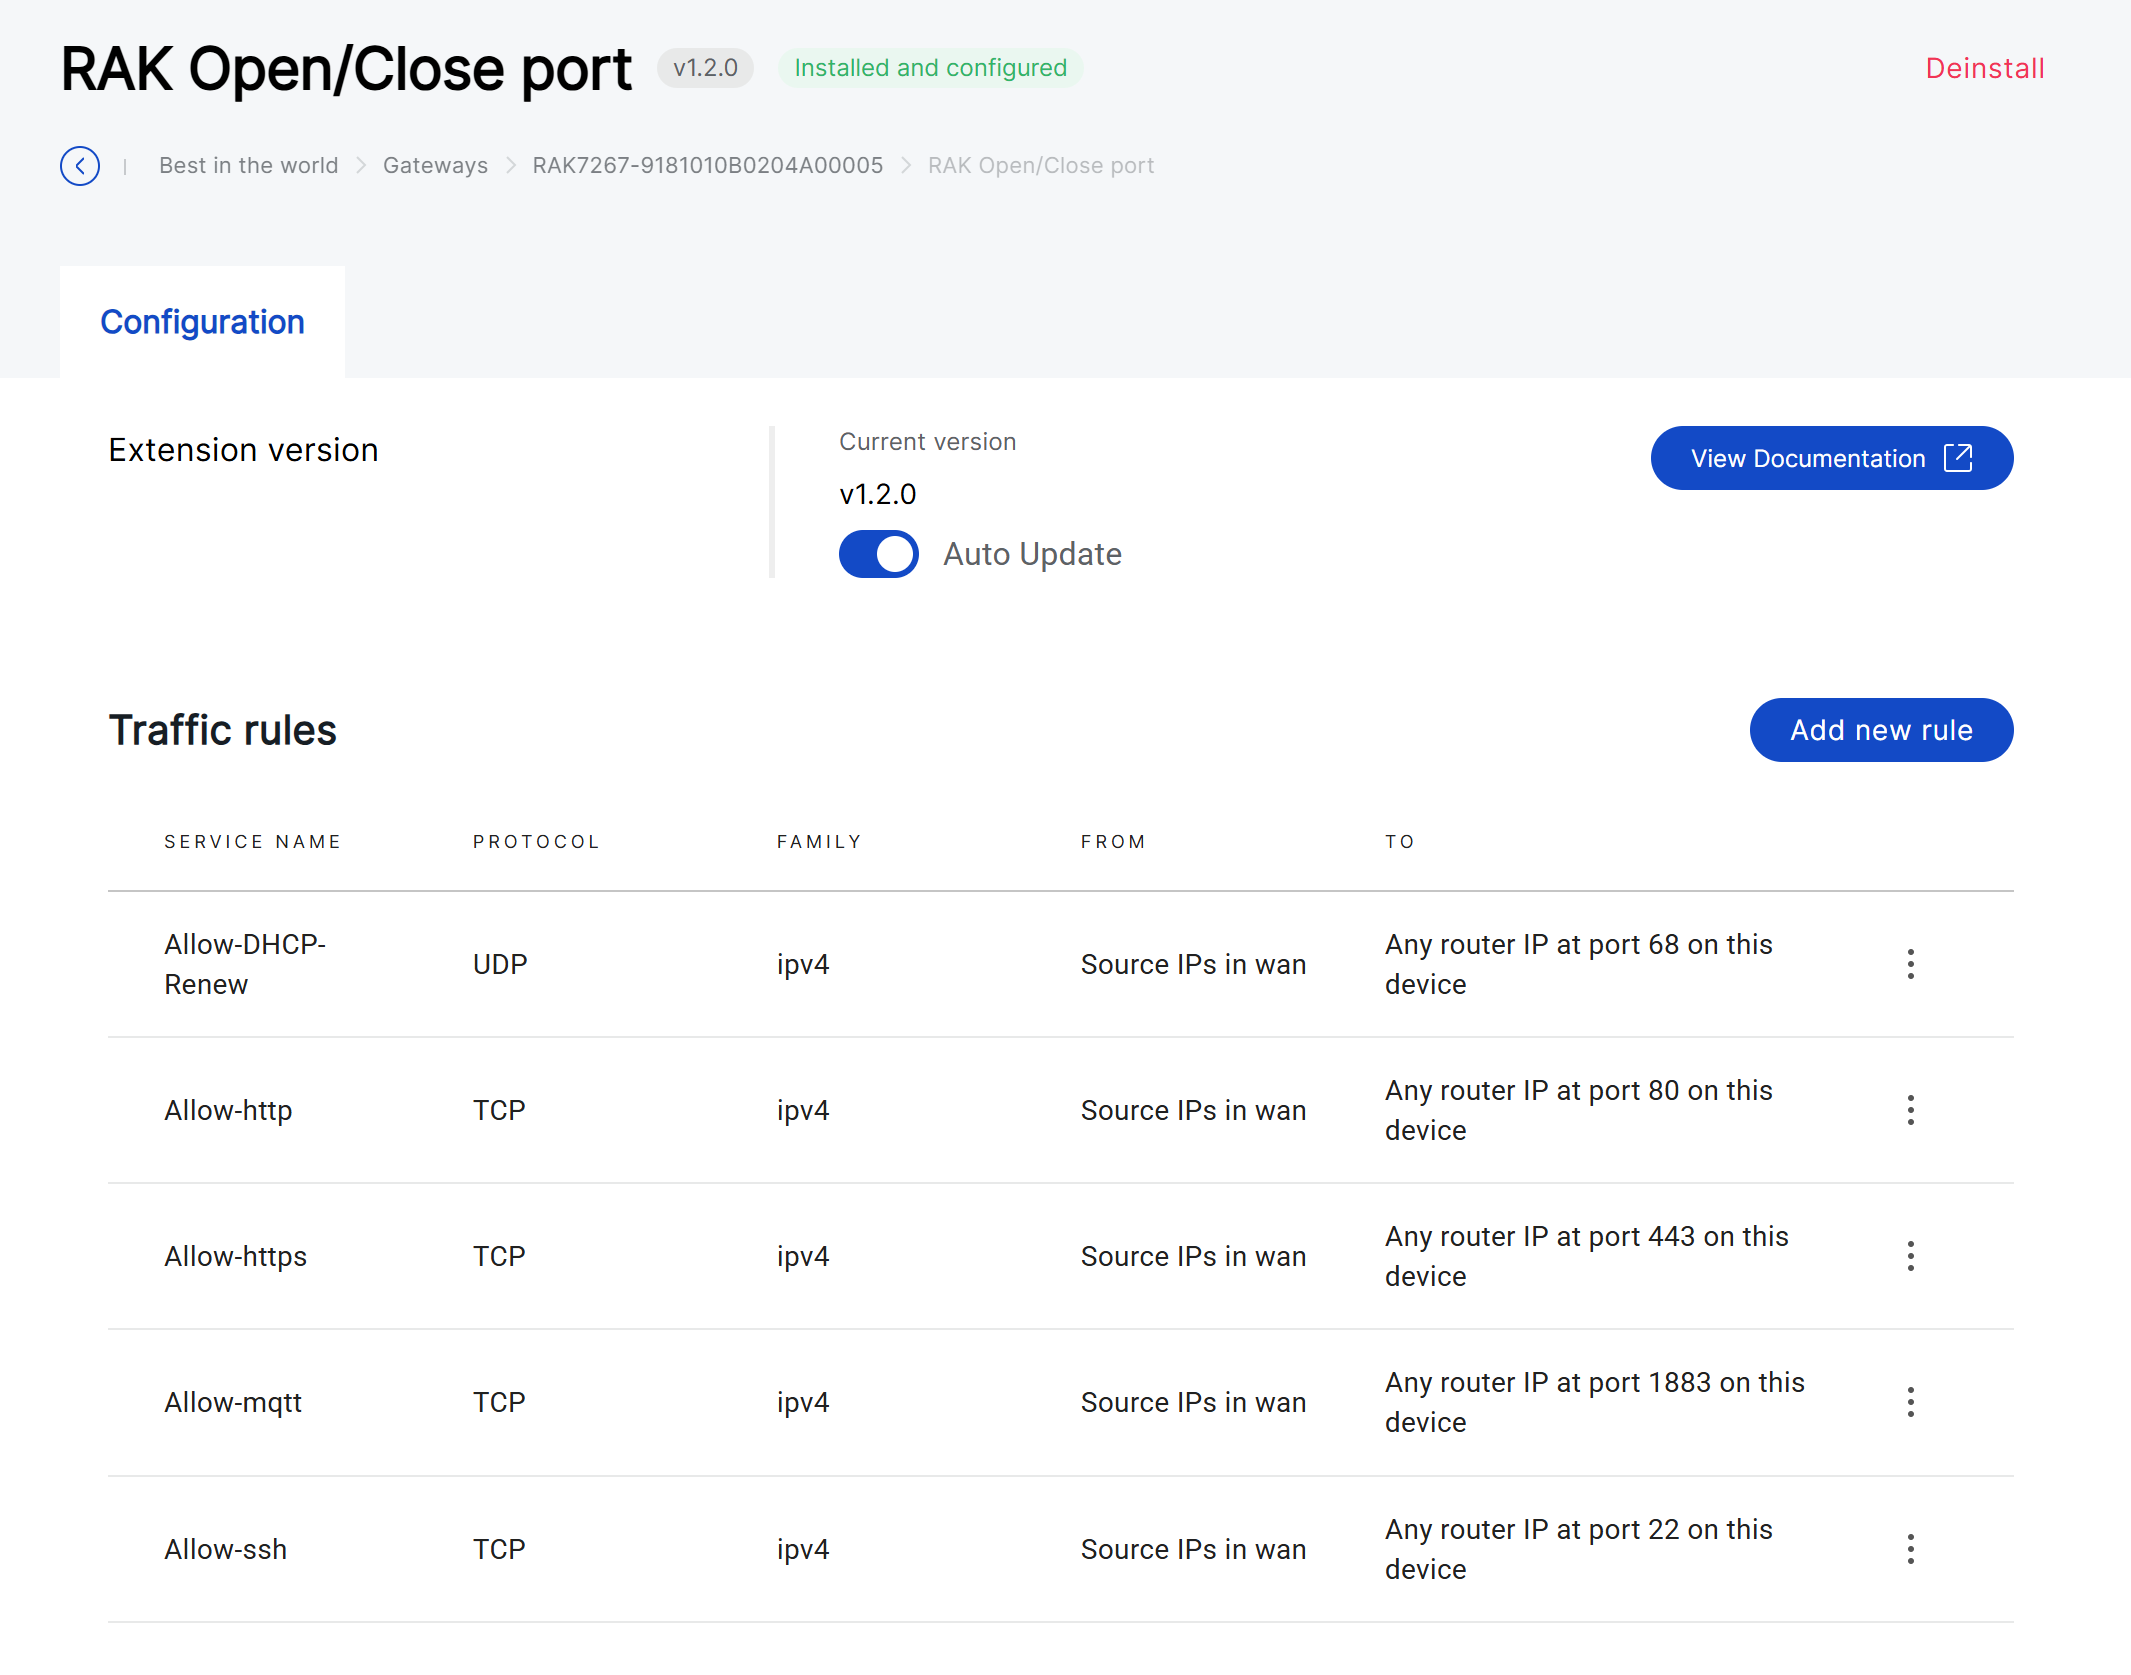Open kebab menu for Allow-http rule
This screenshot has width=2131, height=1675.
tap(1910, 1110)
